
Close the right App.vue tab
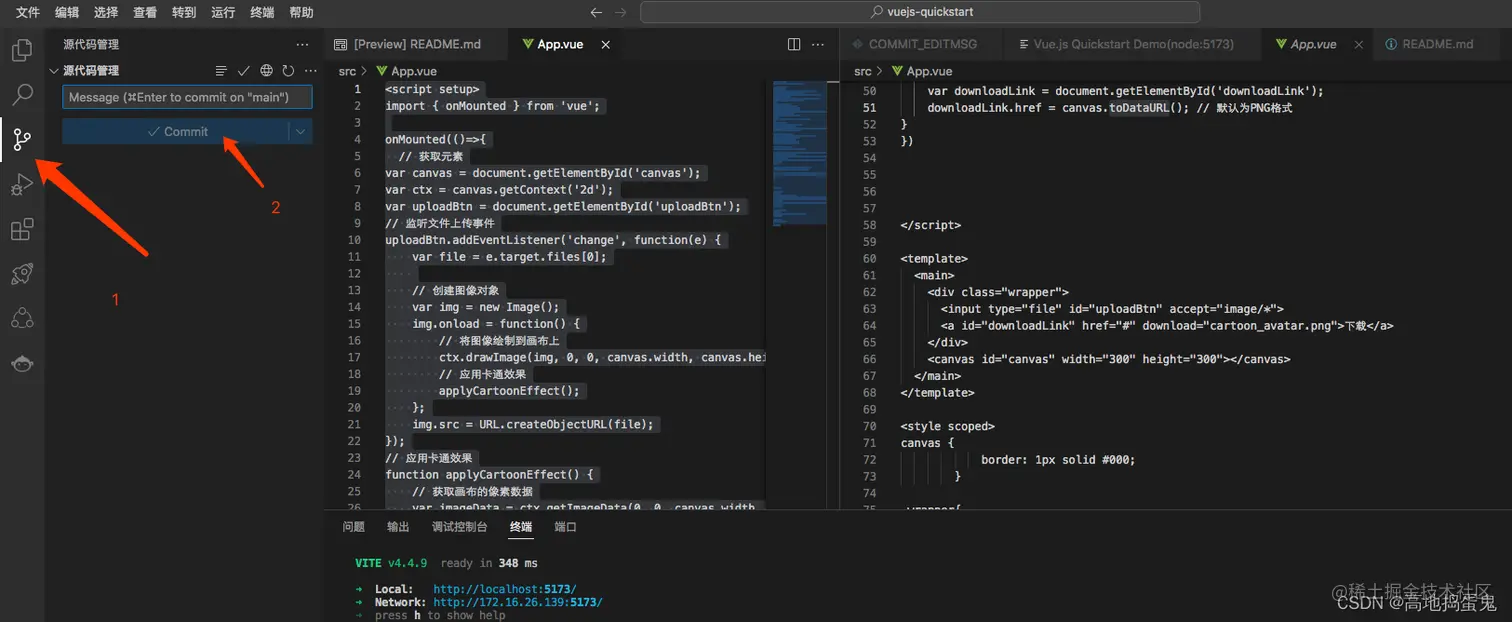[x=1358, y=44]
